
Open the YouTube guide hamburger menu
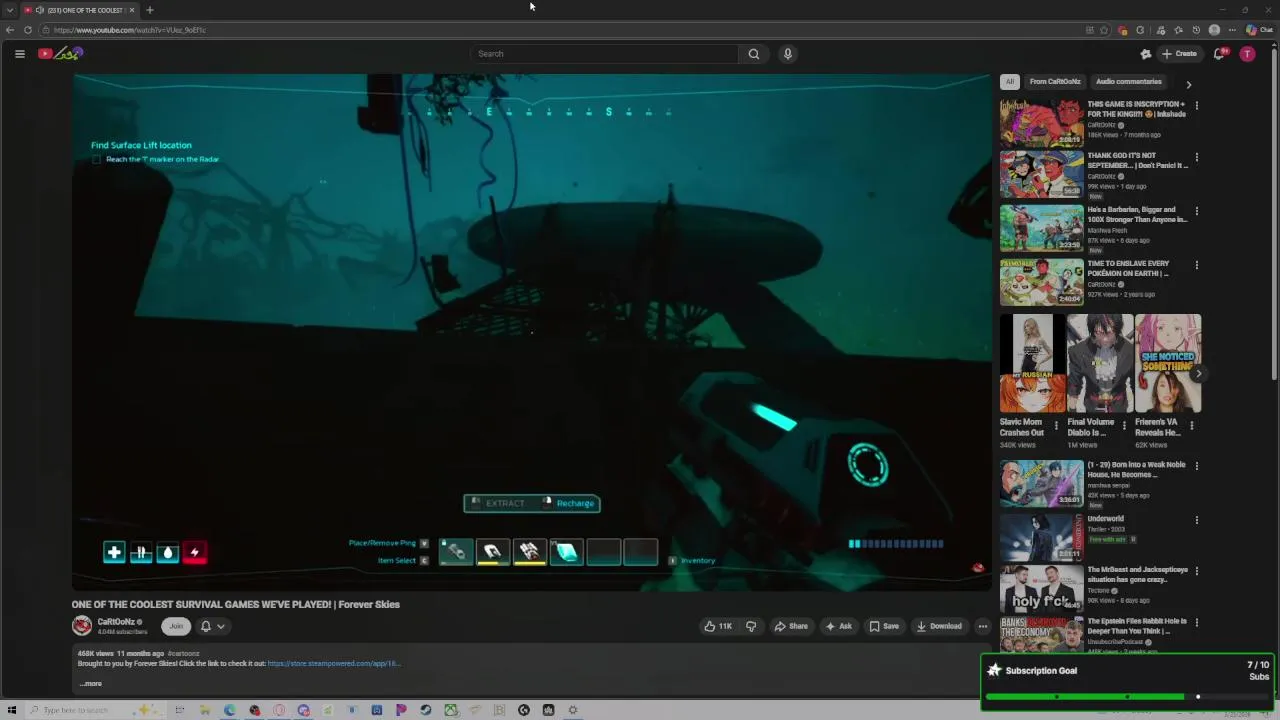point(19,54)
